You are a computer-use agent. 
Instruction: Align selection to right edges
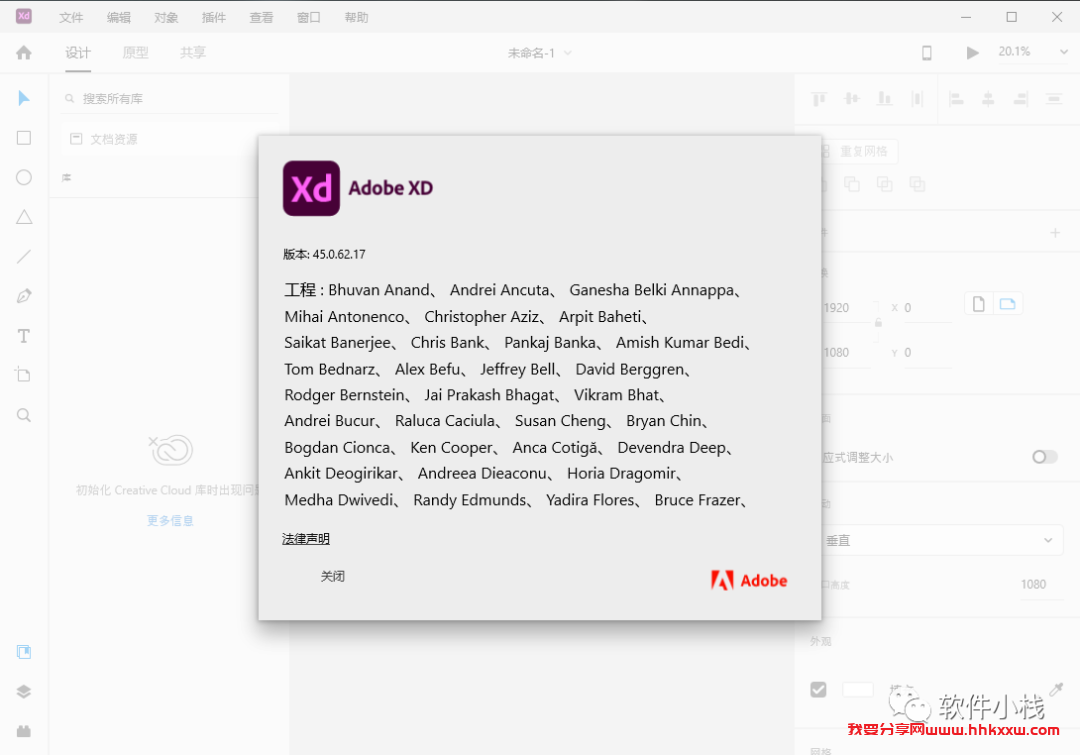click(1021, 99)
